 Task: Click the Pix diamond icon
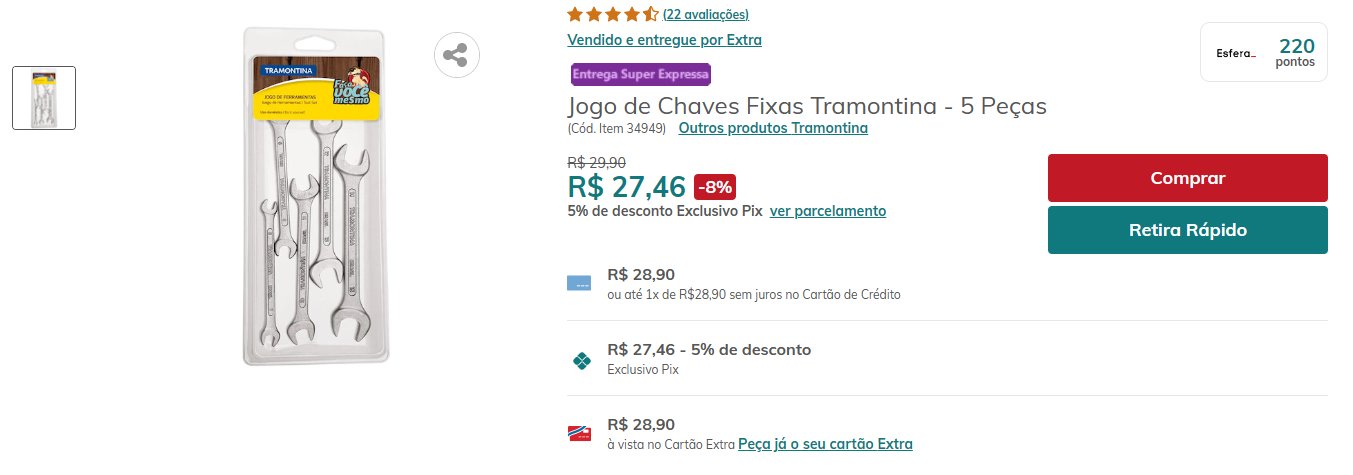point(580,360)
